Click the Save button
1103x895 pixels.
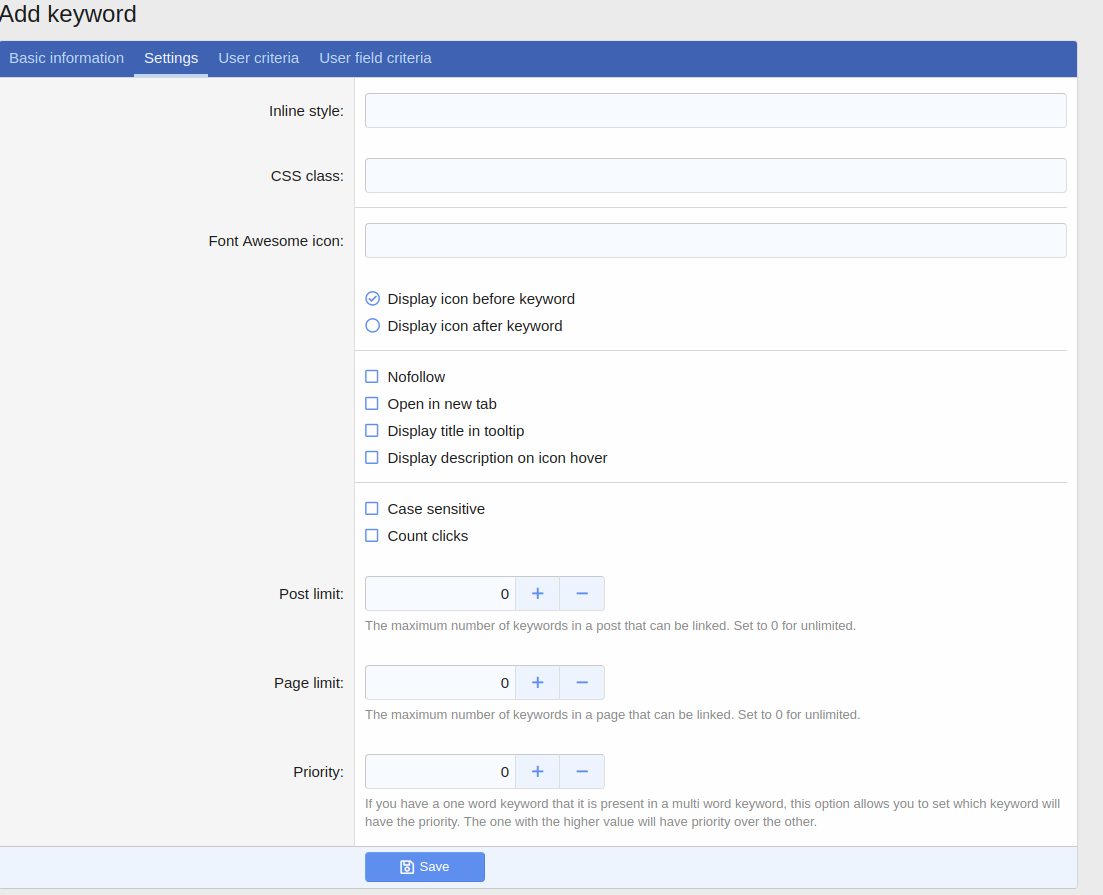click(424, 867)
